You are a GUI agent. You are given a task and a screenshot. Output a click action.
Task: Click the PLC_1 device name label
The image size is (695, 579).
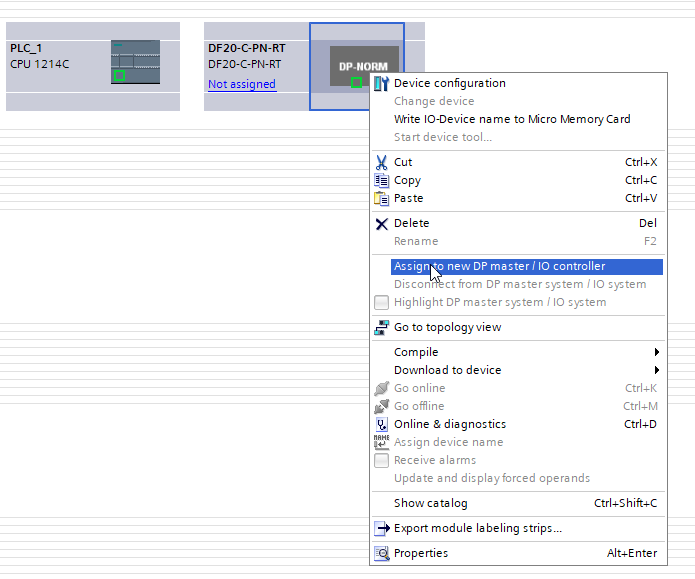[x=26, y=48]
